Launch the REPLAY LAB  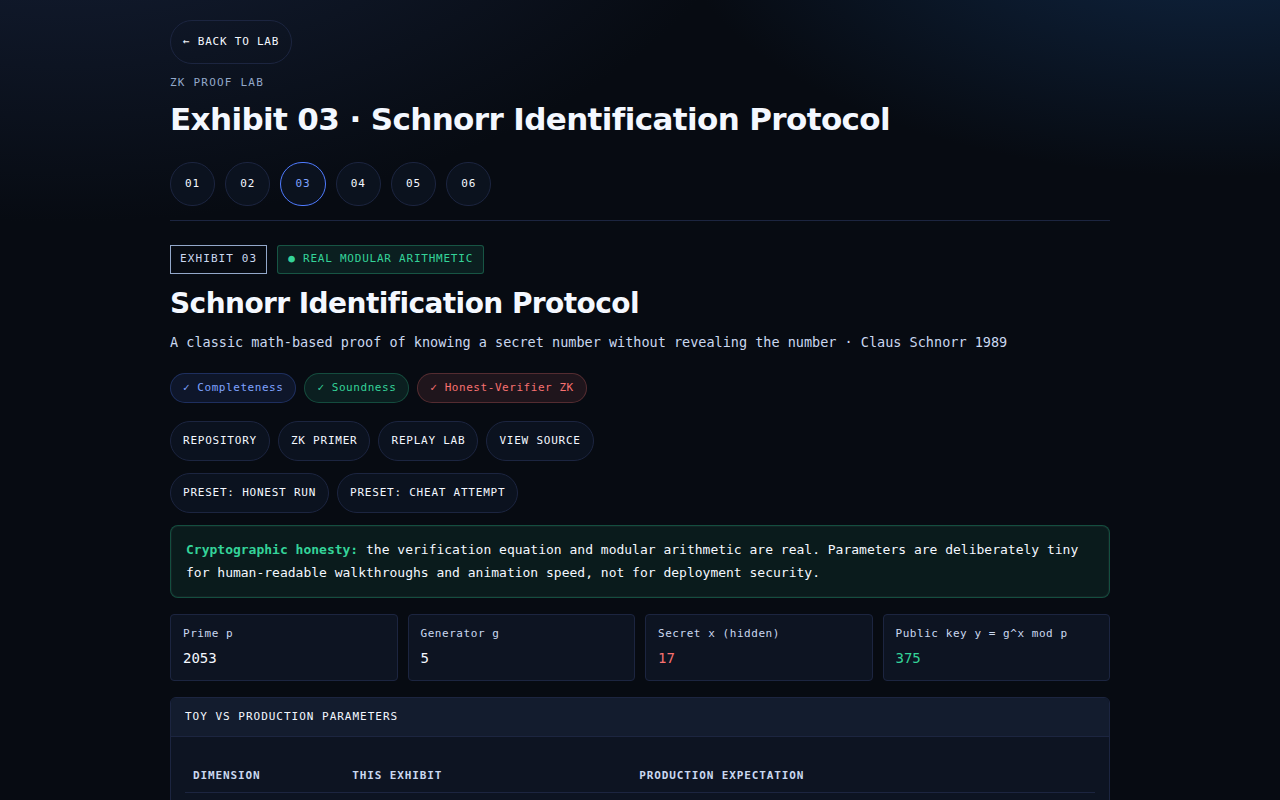click(427, 440)
